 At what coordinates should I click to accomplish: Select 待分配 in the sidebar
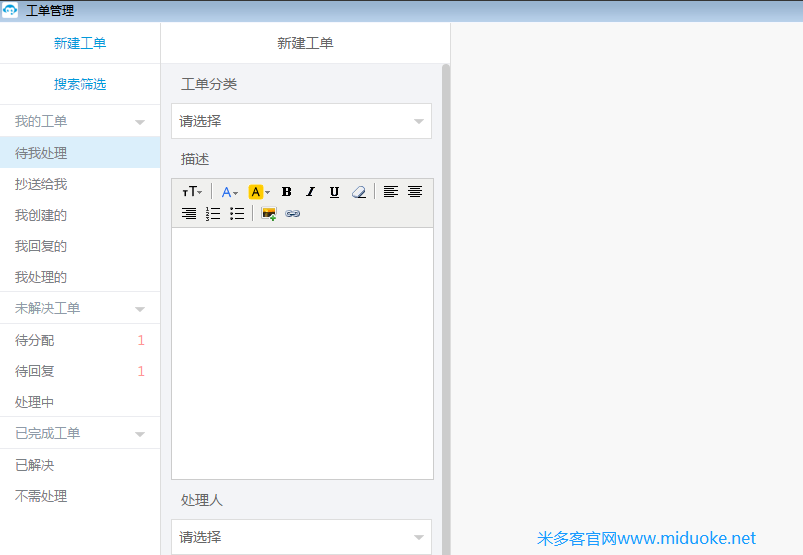35,340
